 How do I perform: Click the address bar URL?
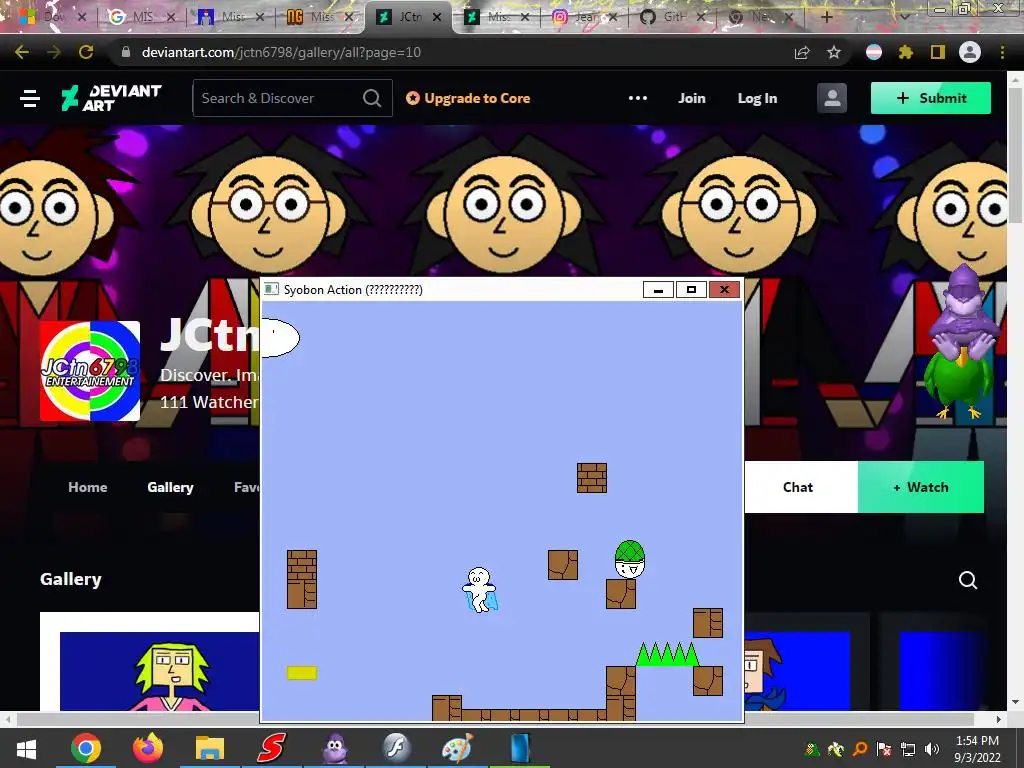(281, 52)
